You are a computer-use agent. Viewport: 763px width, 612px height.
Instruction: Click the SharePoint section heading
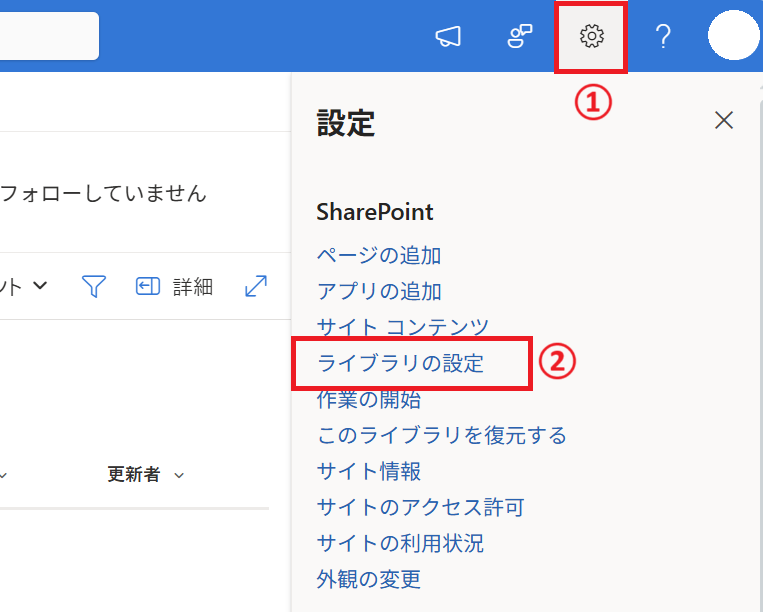pos(375,212)
